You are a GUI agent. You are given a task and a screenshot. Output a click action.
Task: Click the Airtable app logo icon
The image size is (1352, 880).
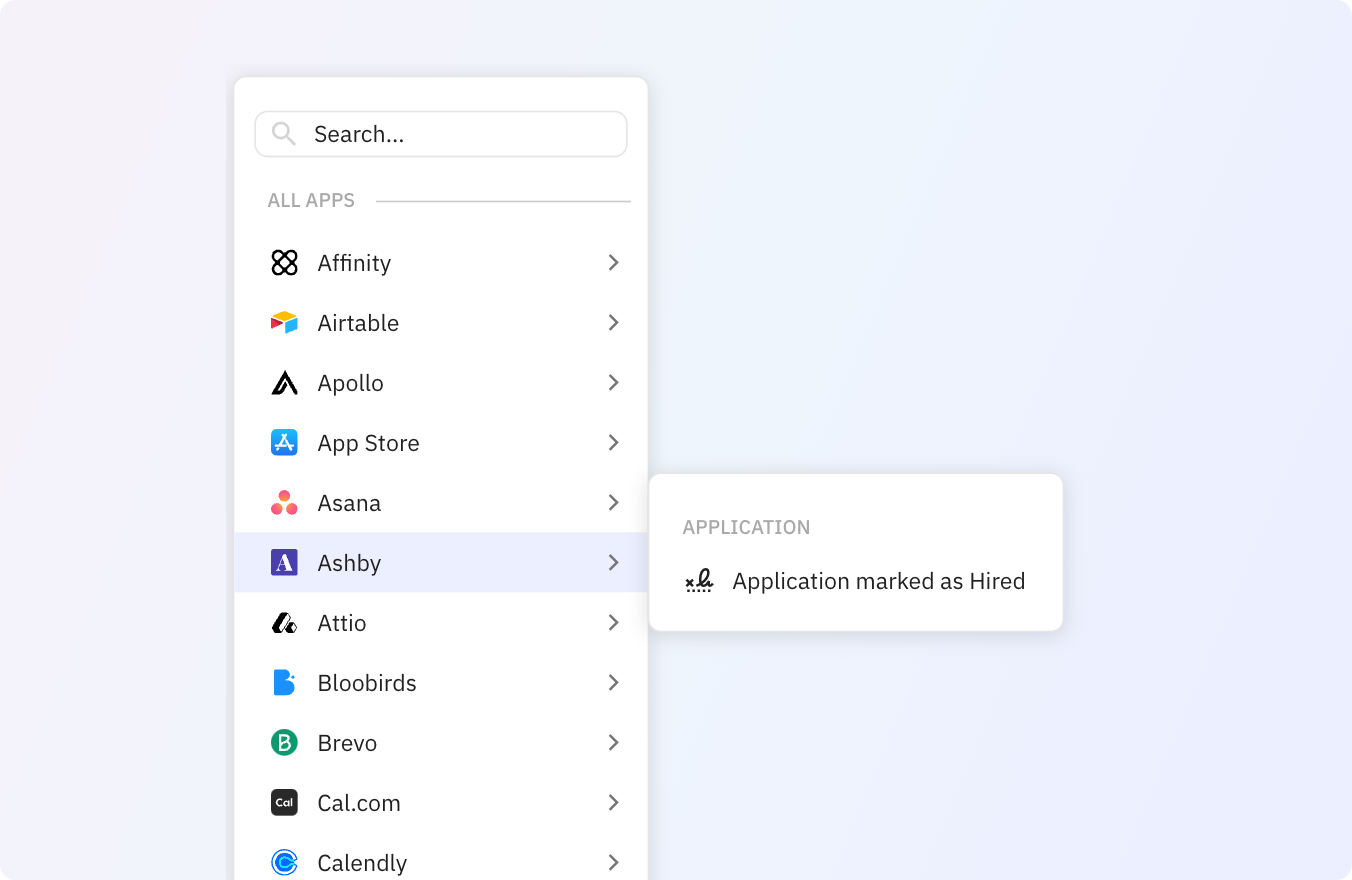[x=285, y=323]
